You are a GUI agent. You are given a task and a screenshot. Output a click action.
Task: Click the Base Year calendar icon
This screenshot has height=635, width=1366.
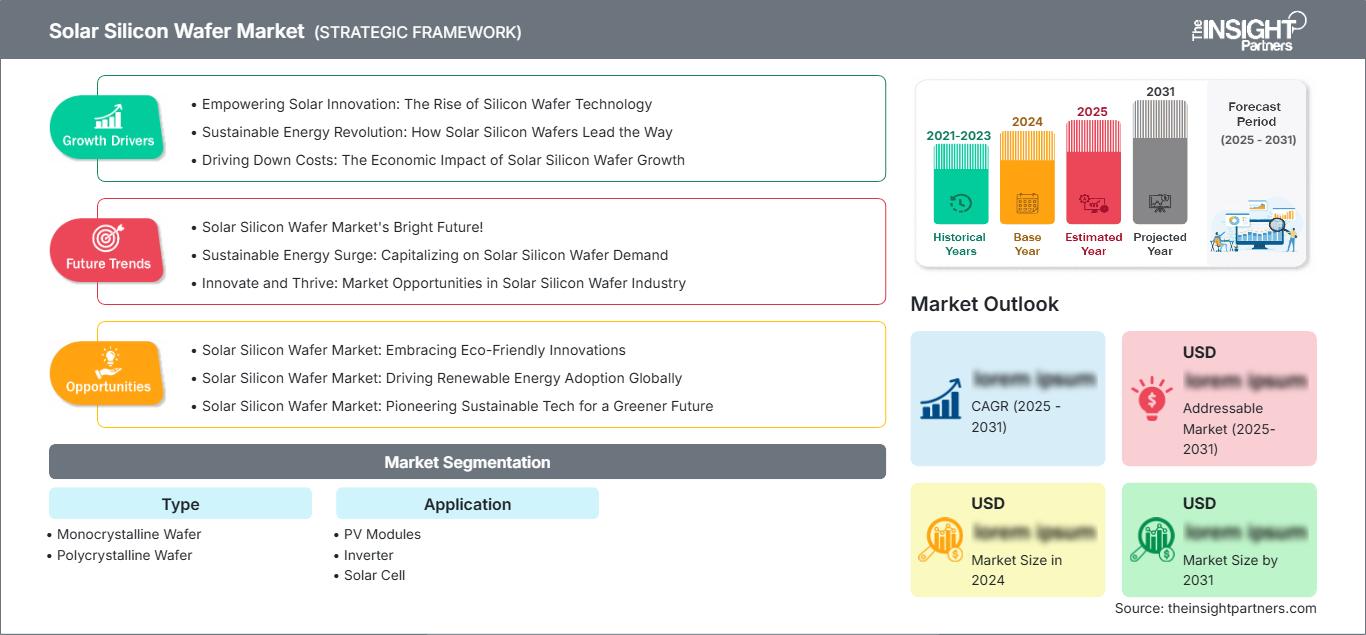point(1027,203)
